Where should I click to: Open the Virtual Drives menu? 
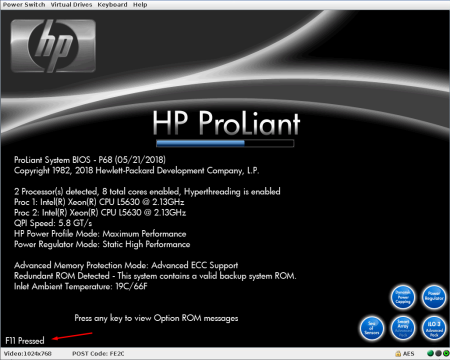pos(71,5)
